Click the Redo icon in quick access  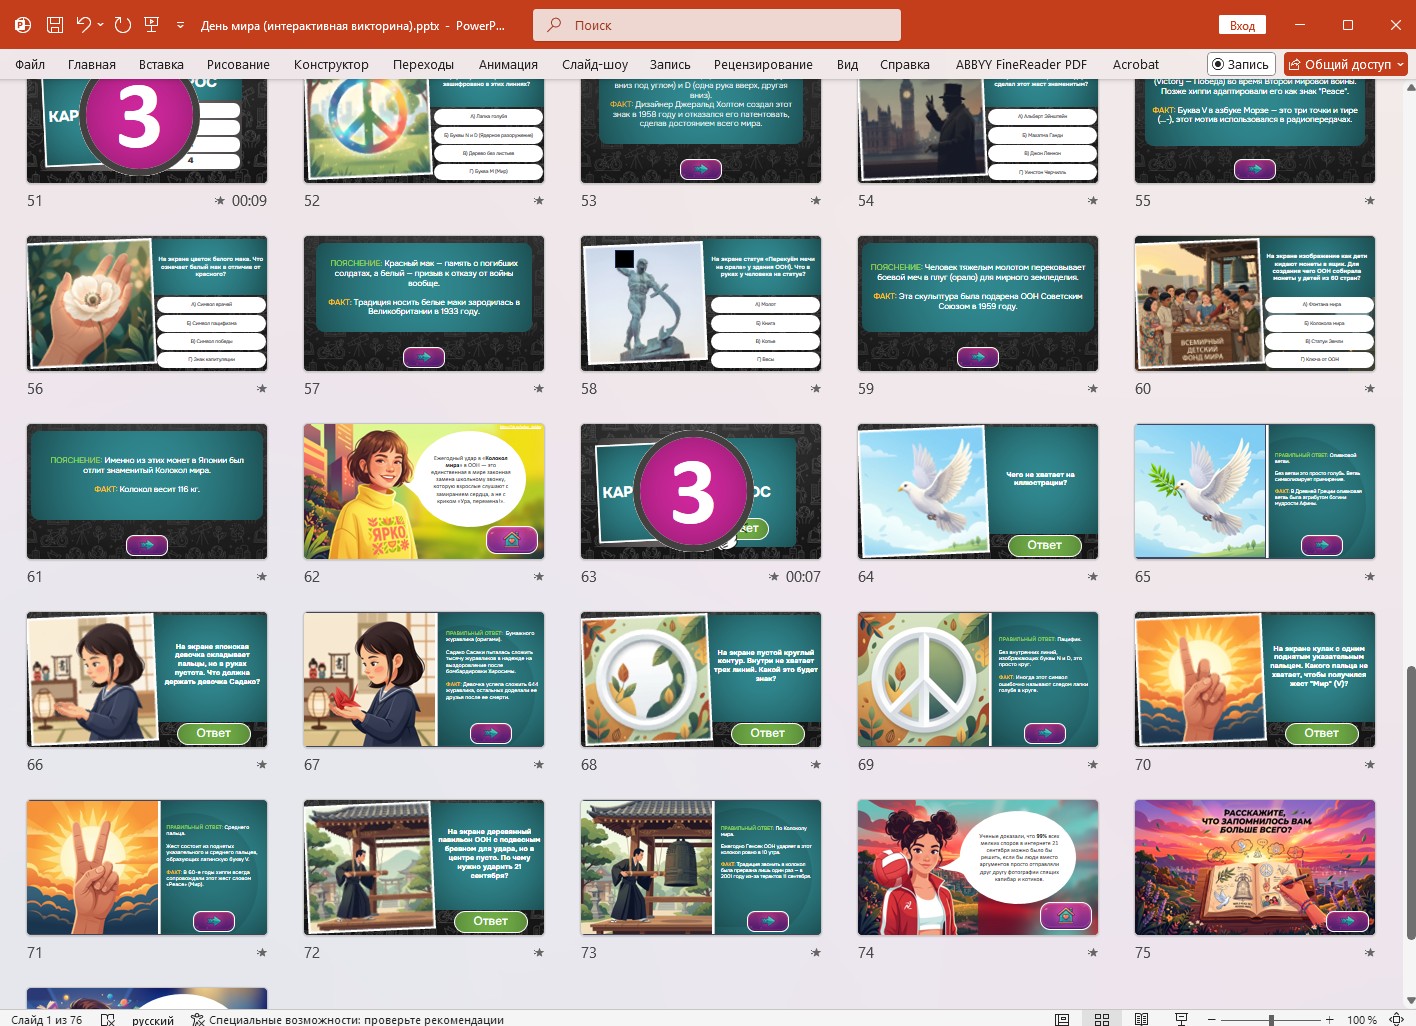click(x=123, y=25)
